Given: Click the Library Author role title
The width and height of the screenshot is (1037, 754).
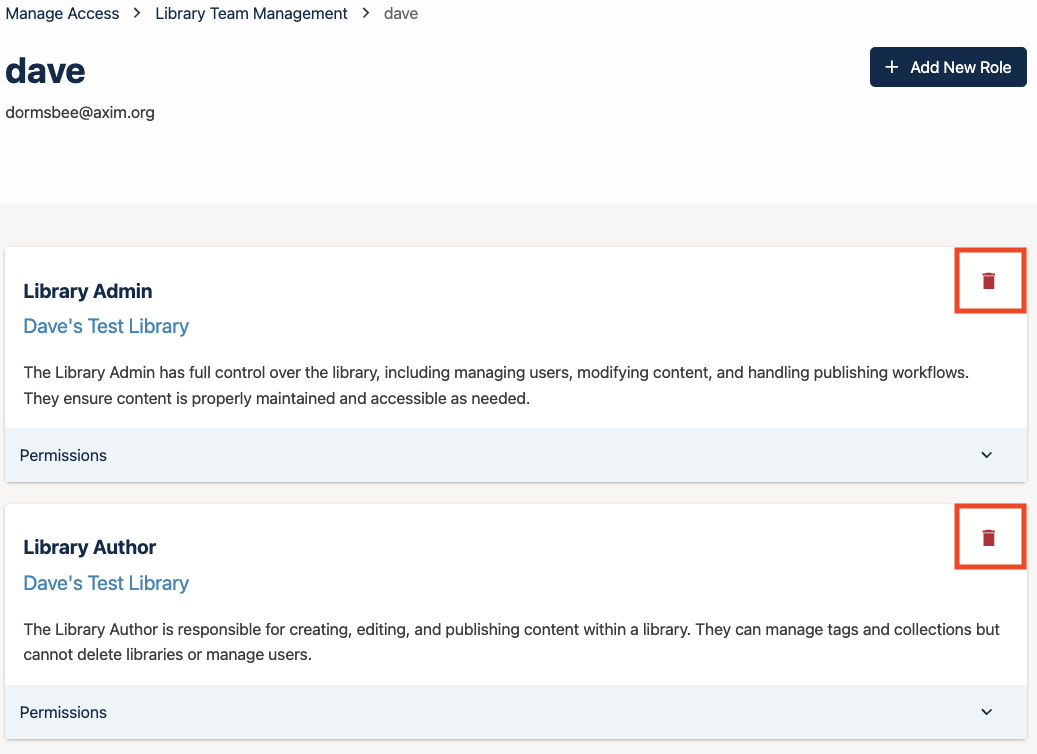Looking at the screenshot, I should point(90,547).
